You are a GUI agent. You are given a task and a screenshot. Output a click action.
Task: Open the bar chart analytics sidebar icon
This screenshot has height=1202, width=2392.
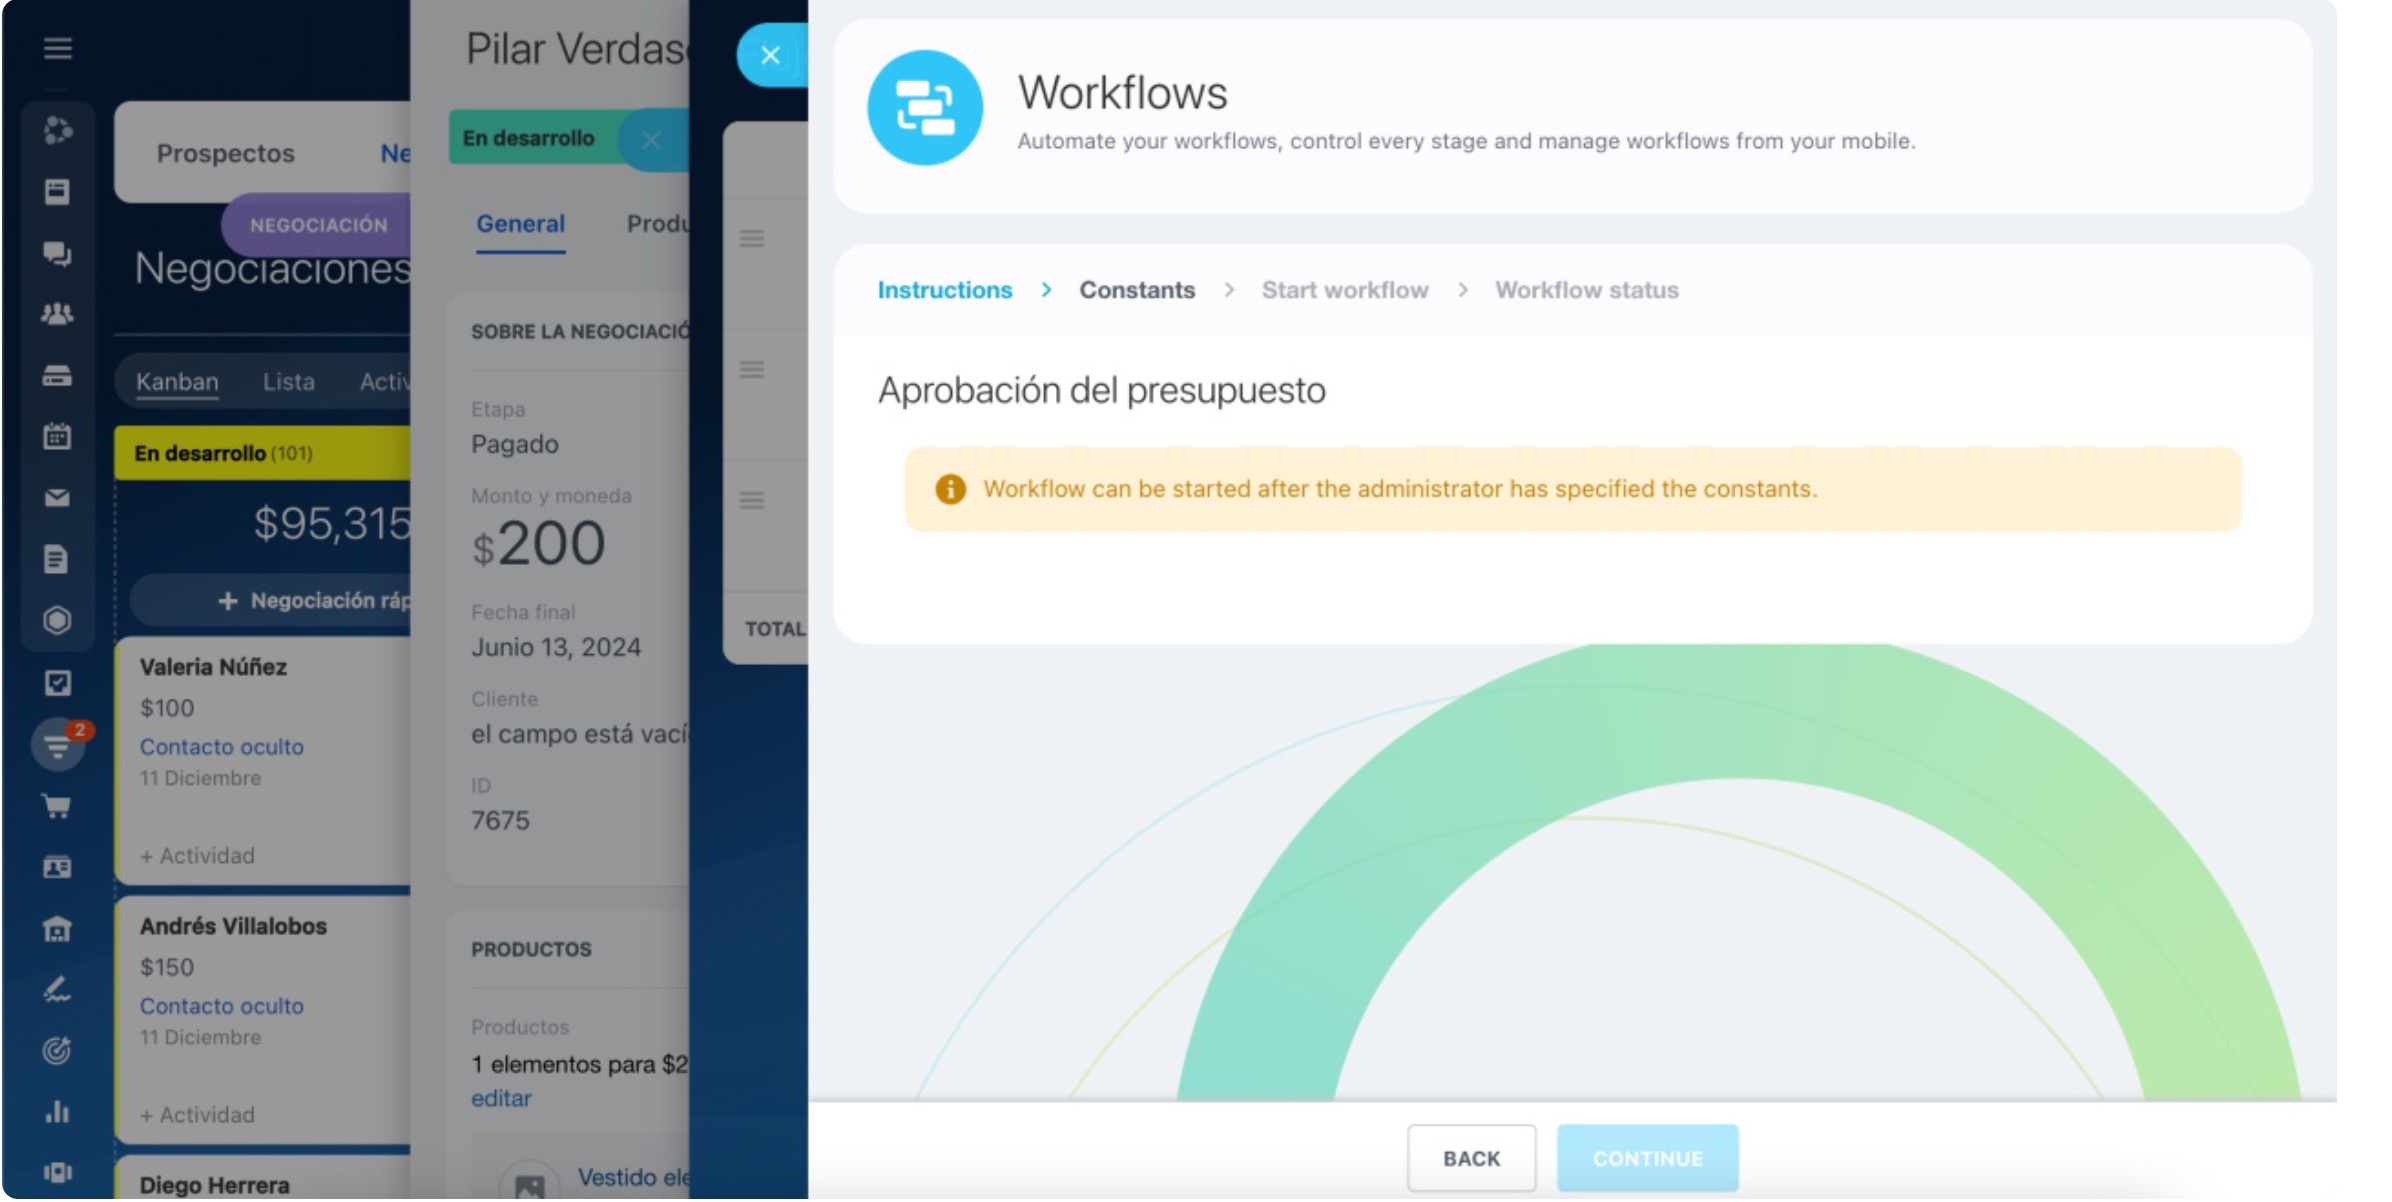click(57, 1111)
